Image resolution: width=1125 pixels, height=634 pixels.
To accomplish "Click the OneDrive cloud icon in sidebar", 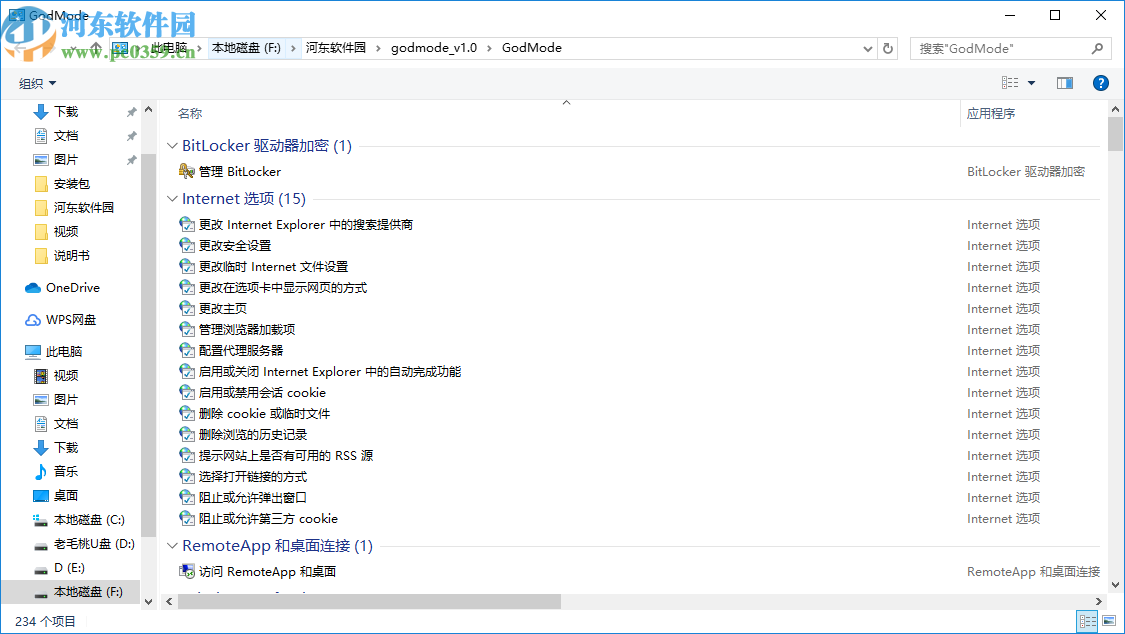I will tap(31, 287).
